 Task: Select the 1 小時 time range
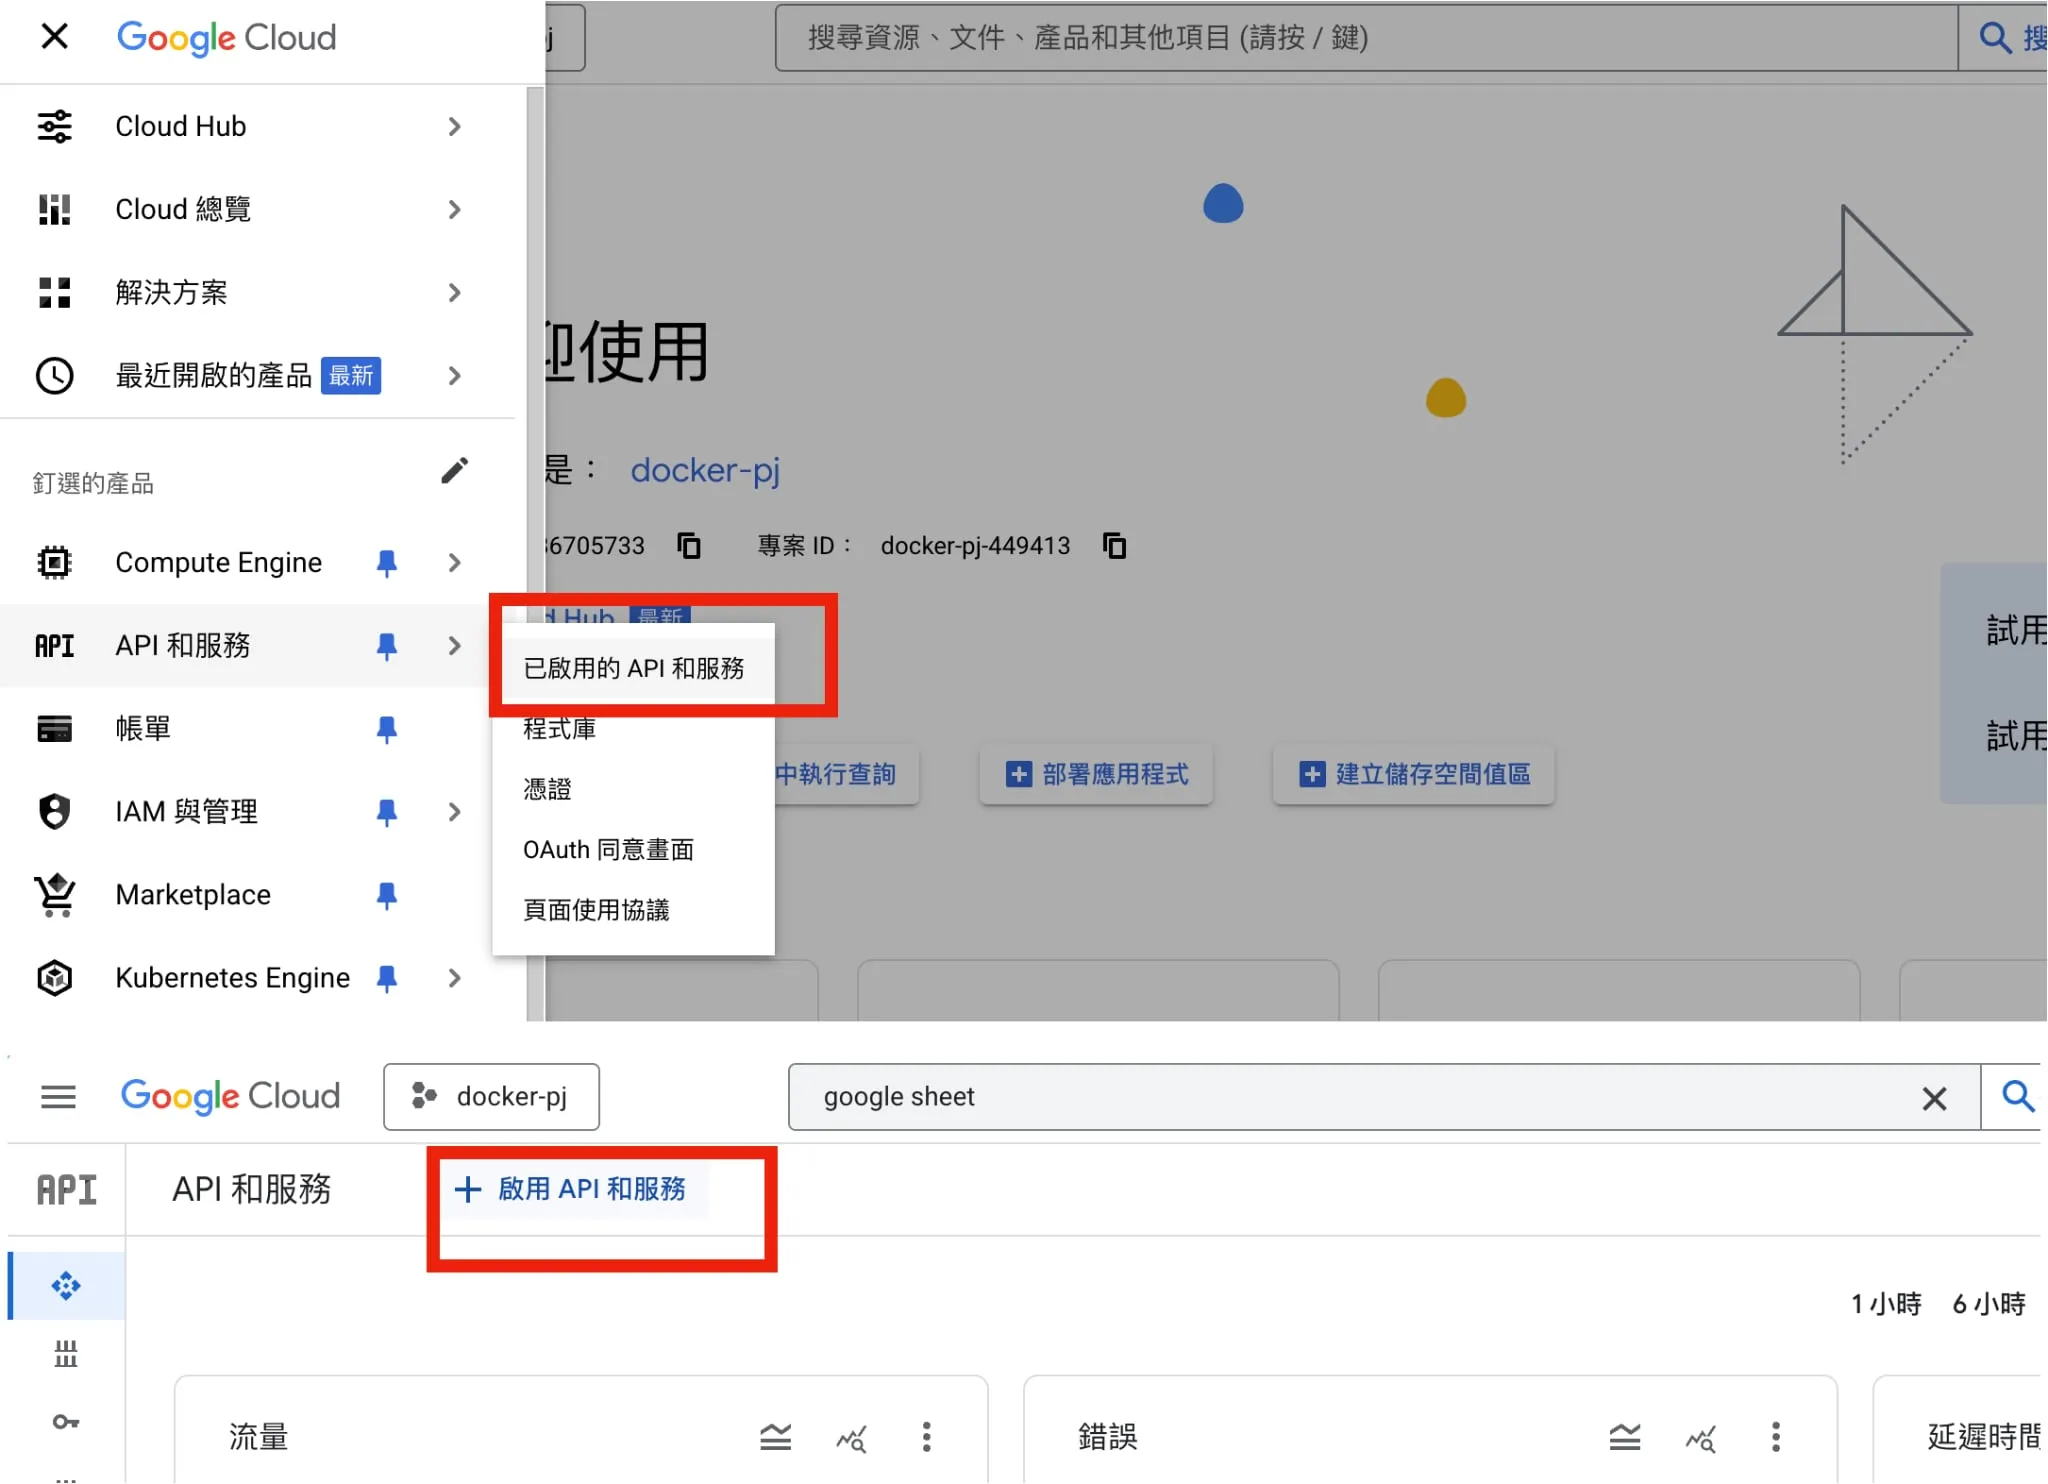coord(1886,1305)
